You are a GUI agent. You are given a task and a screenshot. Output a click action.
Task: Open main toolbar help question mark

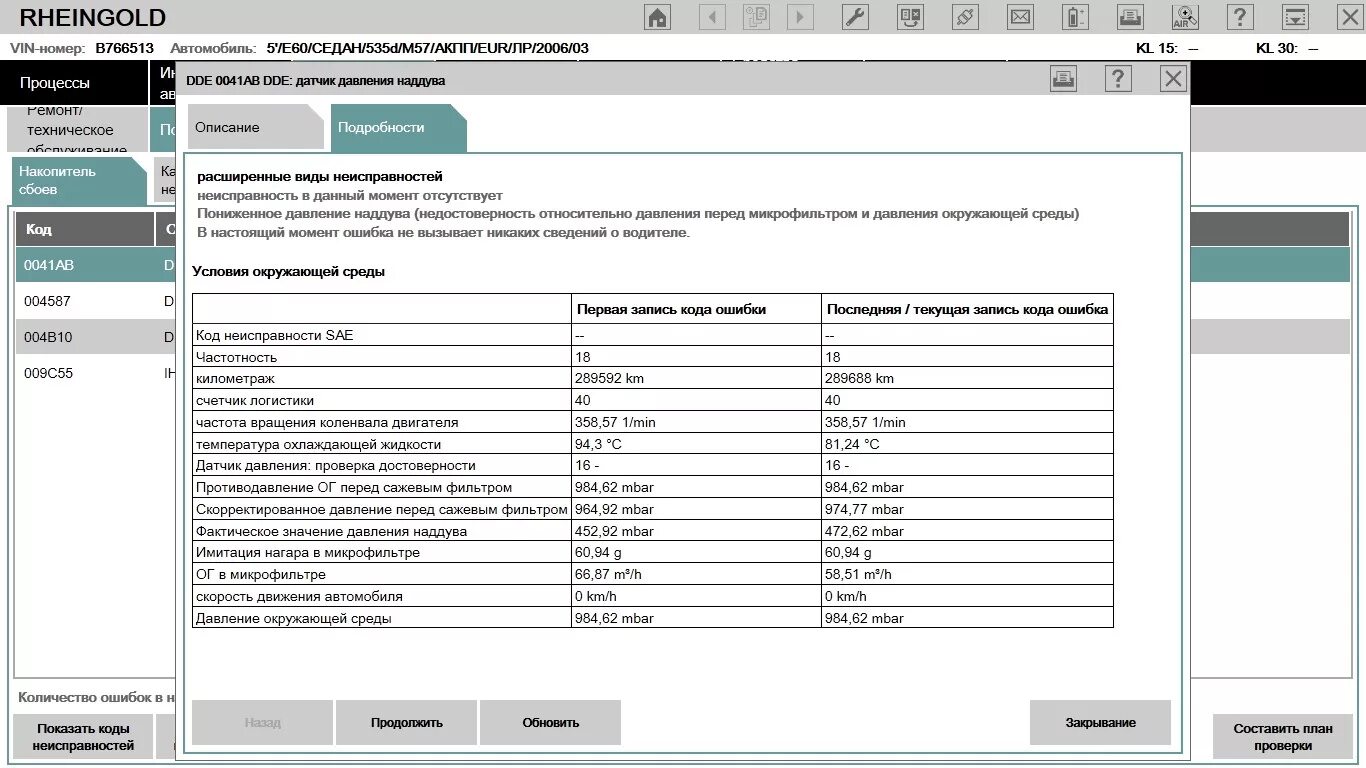[x=1240, y=17]
